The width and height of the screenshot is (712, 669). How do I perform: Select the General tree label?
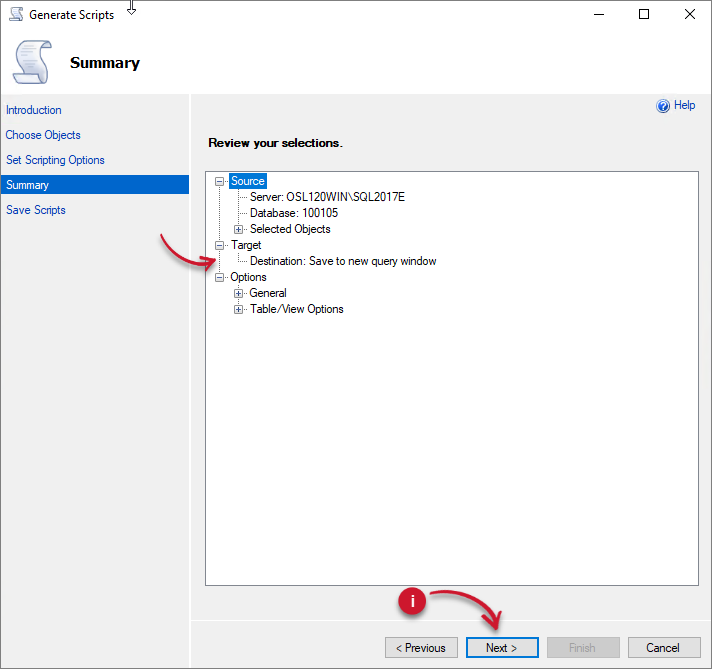(267, 293)
